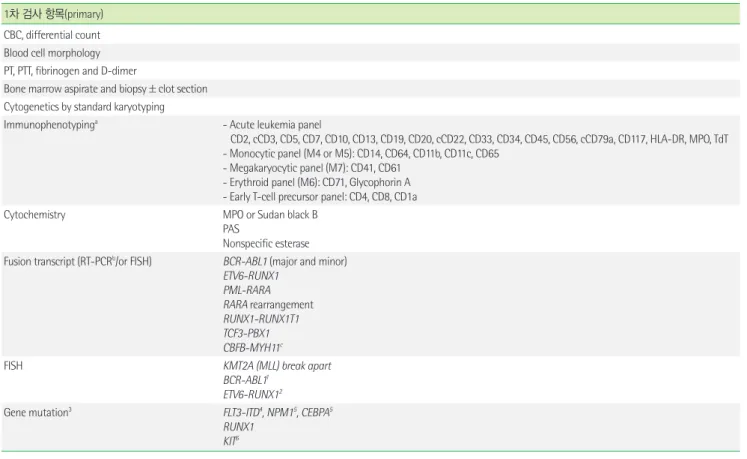The width and height of the screenshot is (747, 459).
Task: Select MPO or Sudan black B text
Action: [x=270, y=215]
